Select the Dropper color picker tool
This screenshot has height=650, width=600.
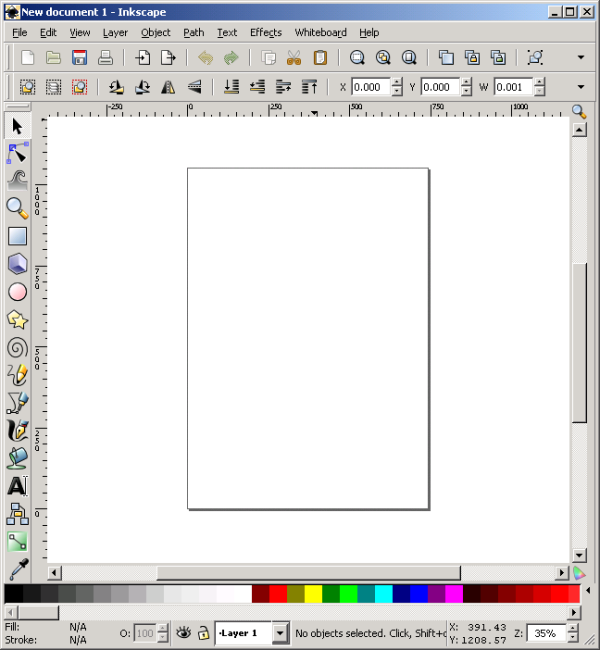point(19,569)
